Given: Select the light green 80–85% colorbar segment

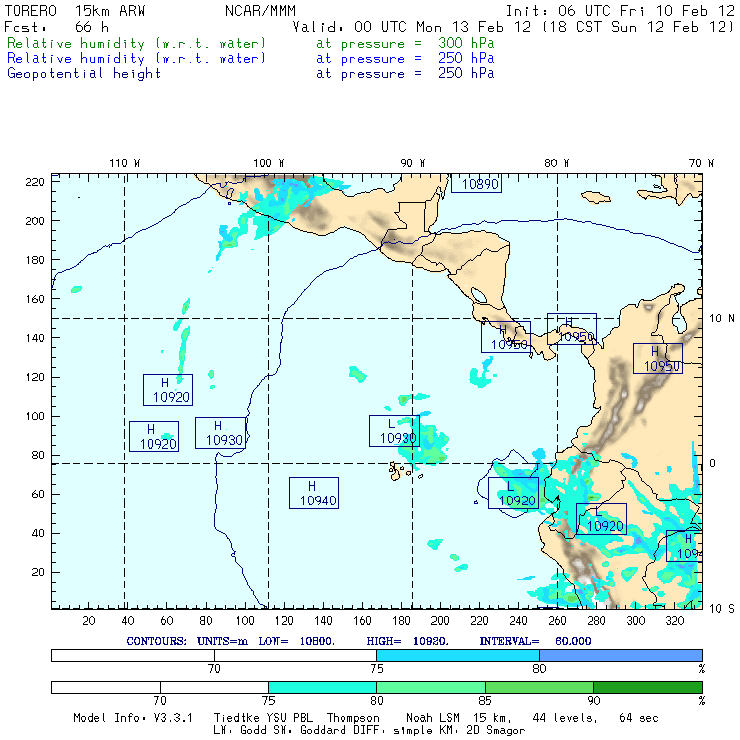Looking at the screenshot, I should coord(431,687).
